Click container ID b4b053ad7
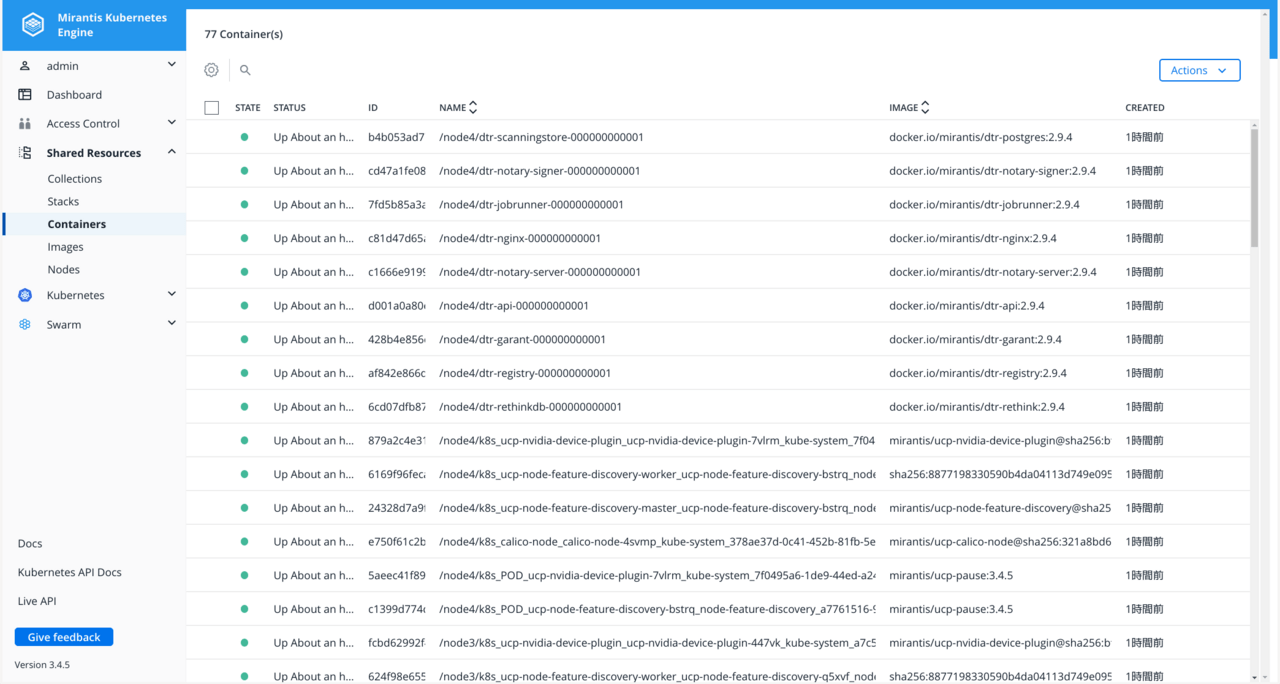This screenshot has width=1280, height=684. tap(396, 137)
